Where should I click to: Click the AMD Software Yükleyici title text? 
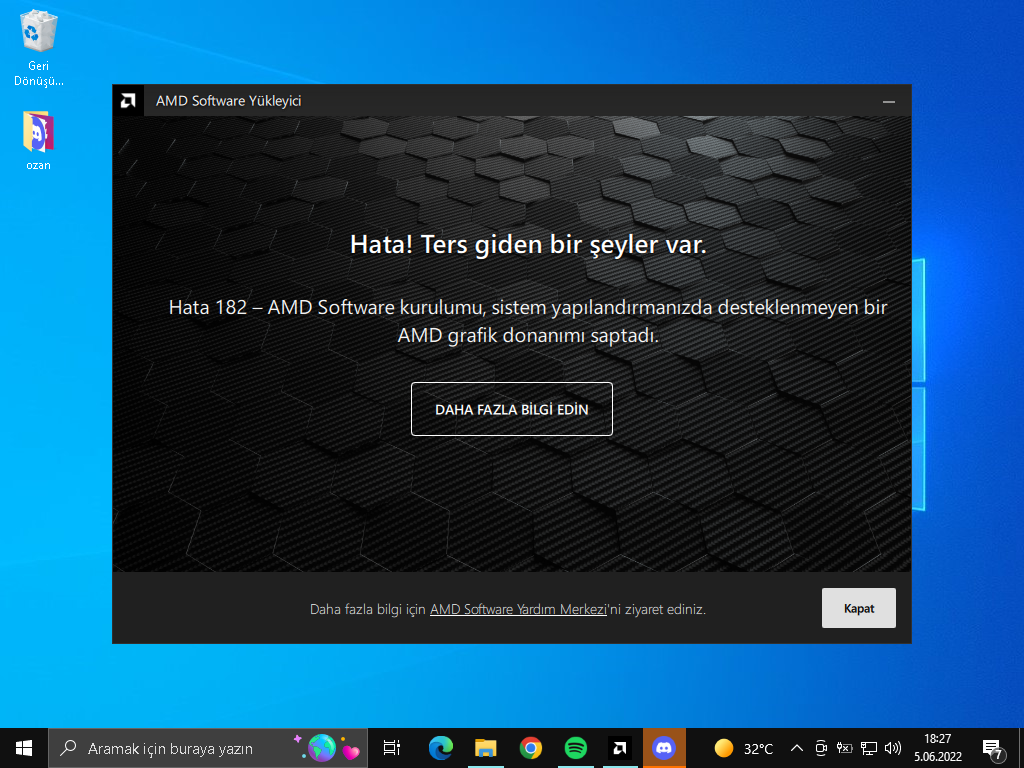(x=229, y=101)
